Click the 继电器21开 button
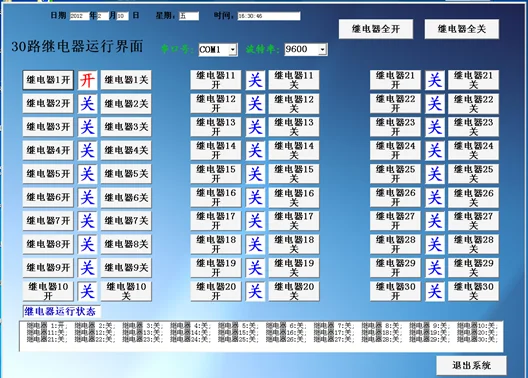This screenshot has height=378, width=528. [395, 80]
